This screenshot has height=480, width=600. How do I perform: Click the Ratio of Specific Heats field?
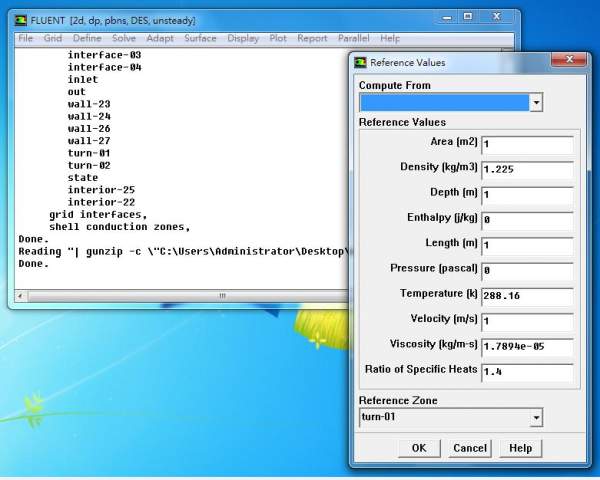coord(527,372)
